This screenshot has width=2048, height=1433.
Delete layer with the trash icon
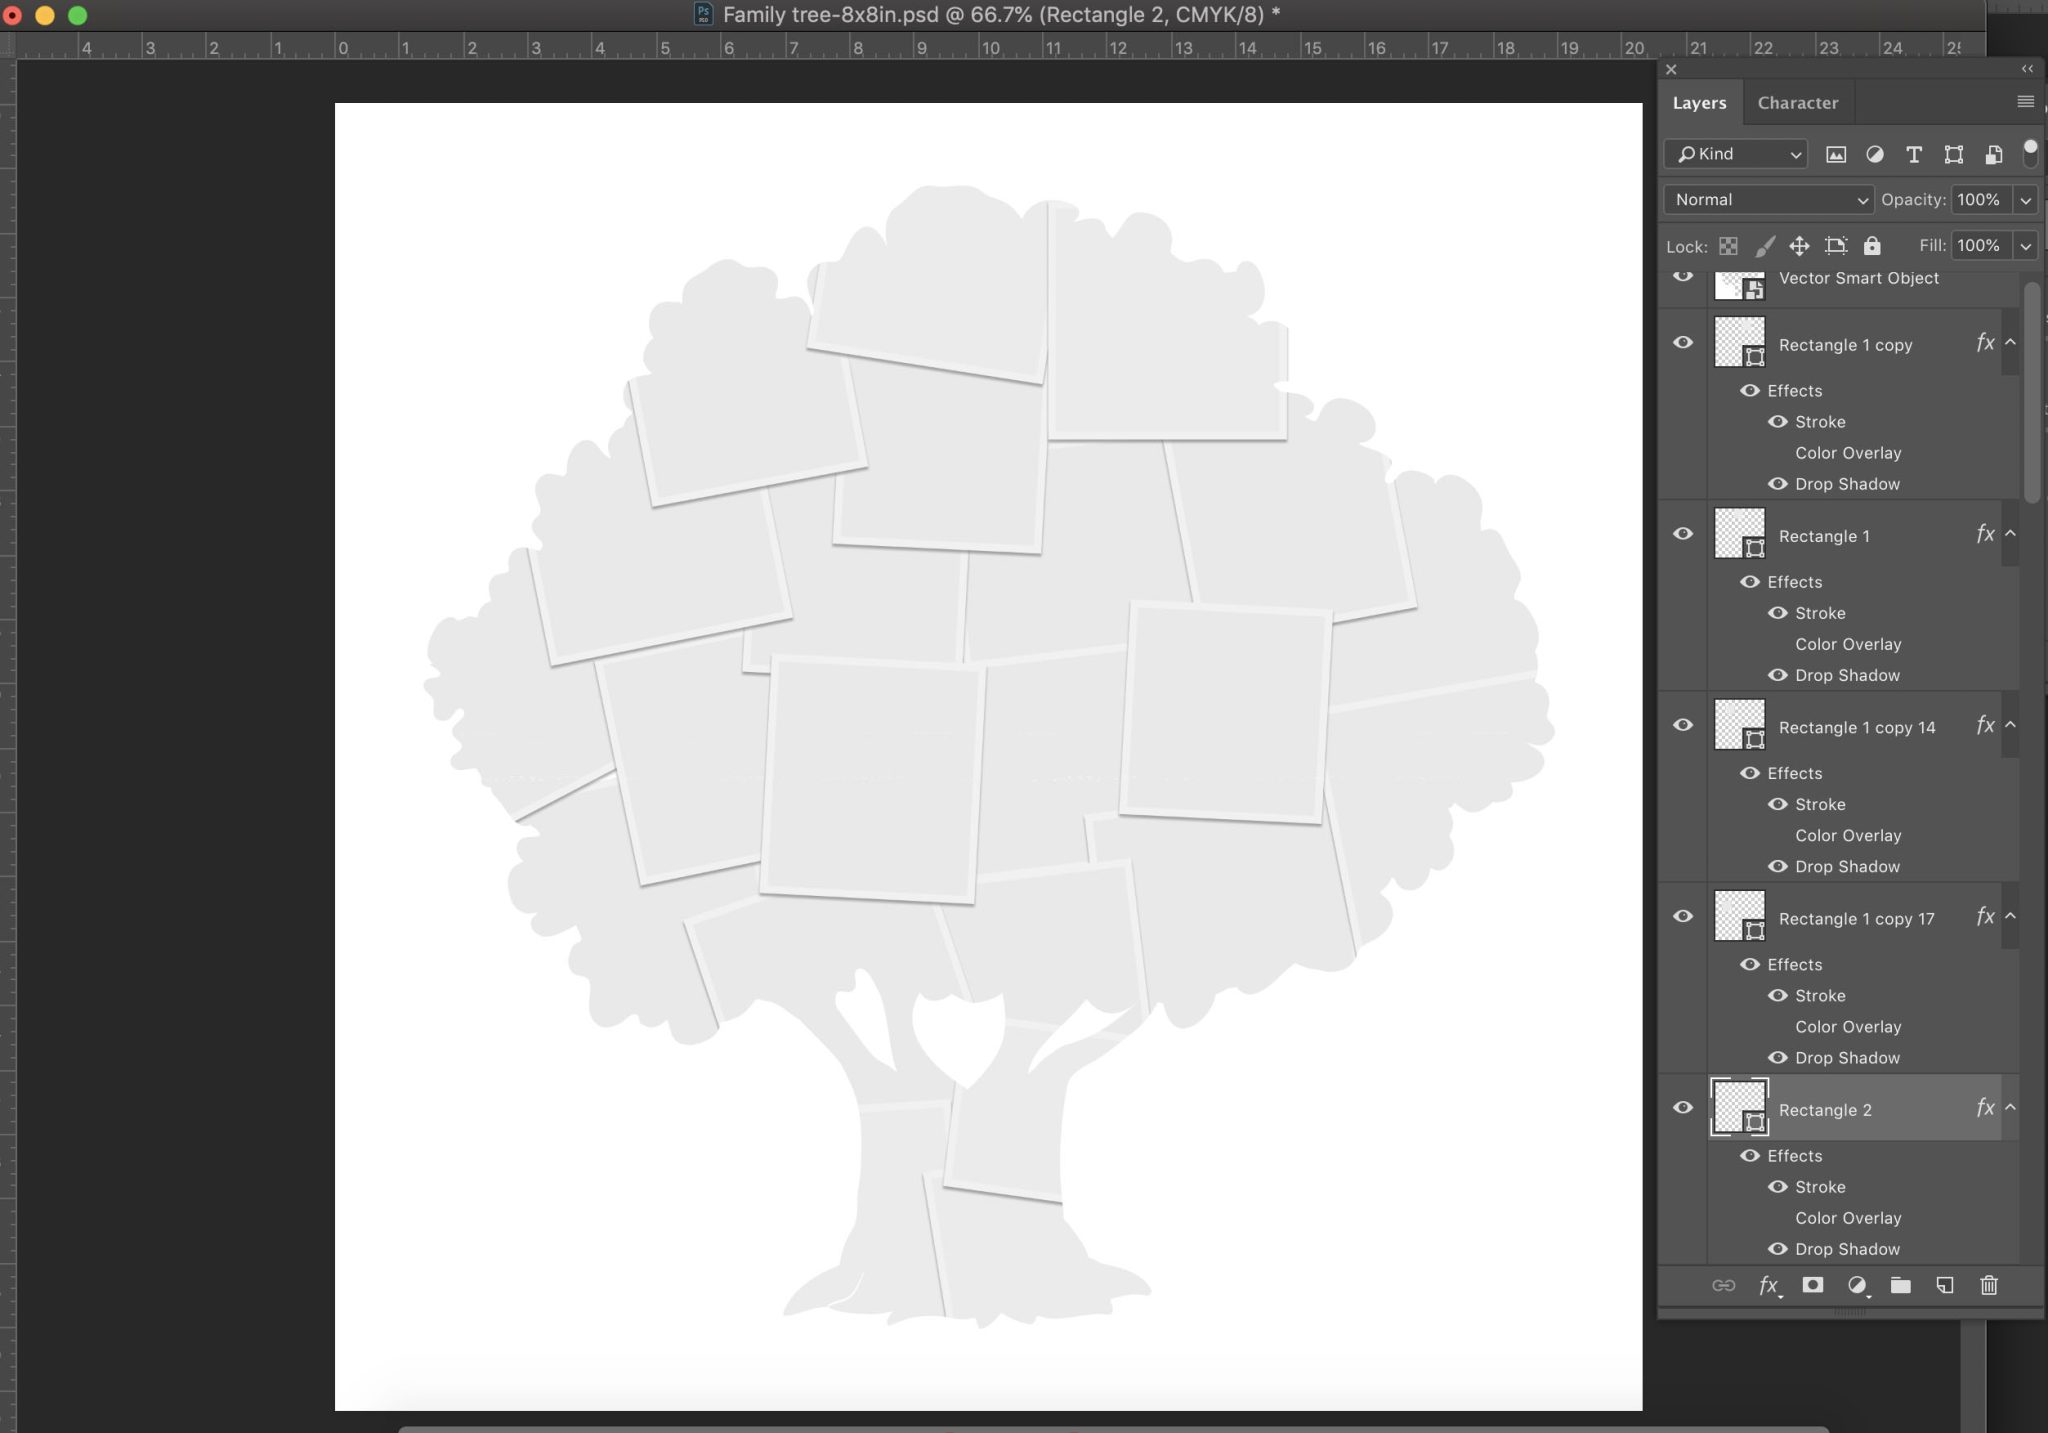[x=1990, y=1286]
